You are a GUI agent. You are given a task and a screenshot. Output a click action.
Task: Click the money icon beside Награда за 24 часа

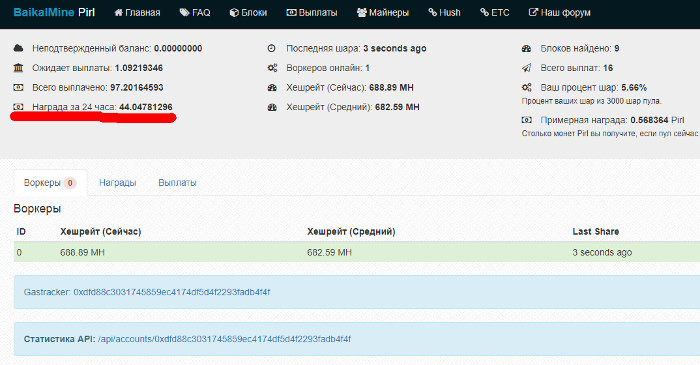(x=18, y=107)
